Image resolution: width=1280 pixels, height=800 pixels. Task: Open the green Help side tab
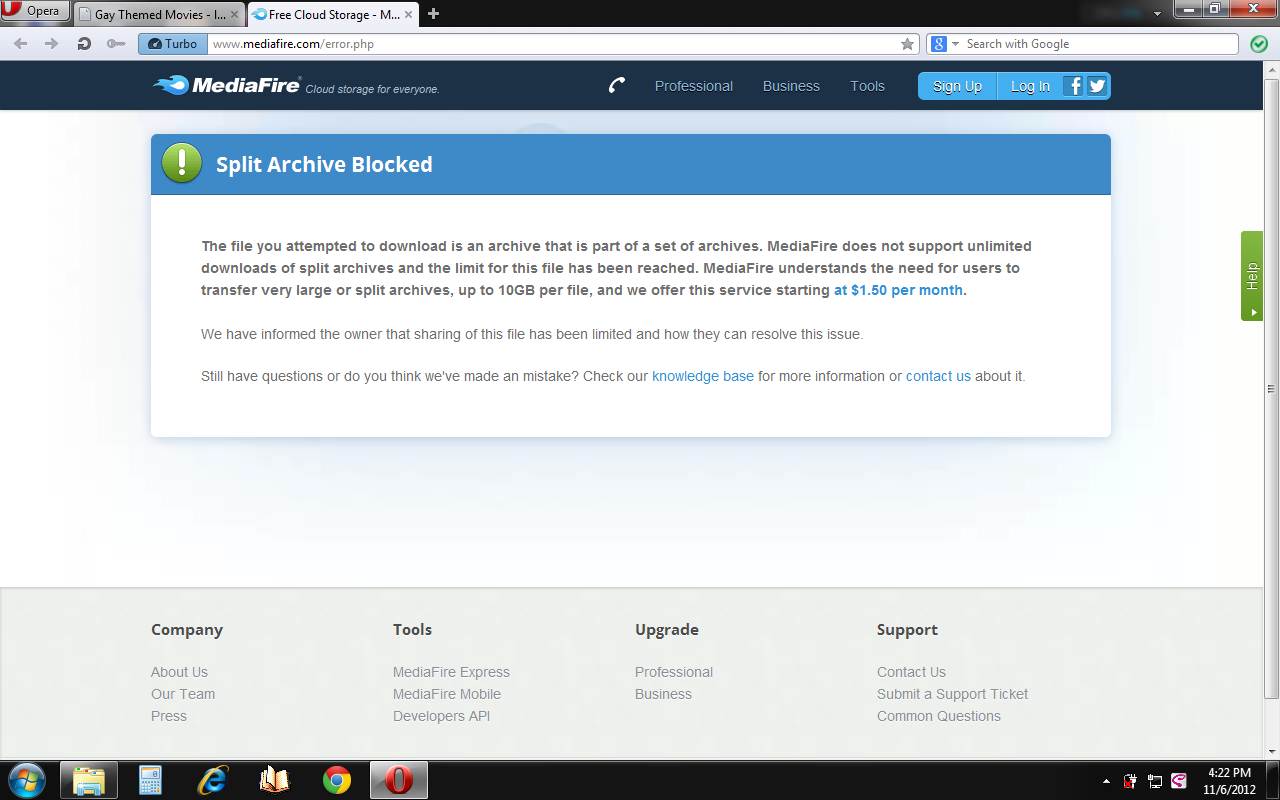point(1252,276)
